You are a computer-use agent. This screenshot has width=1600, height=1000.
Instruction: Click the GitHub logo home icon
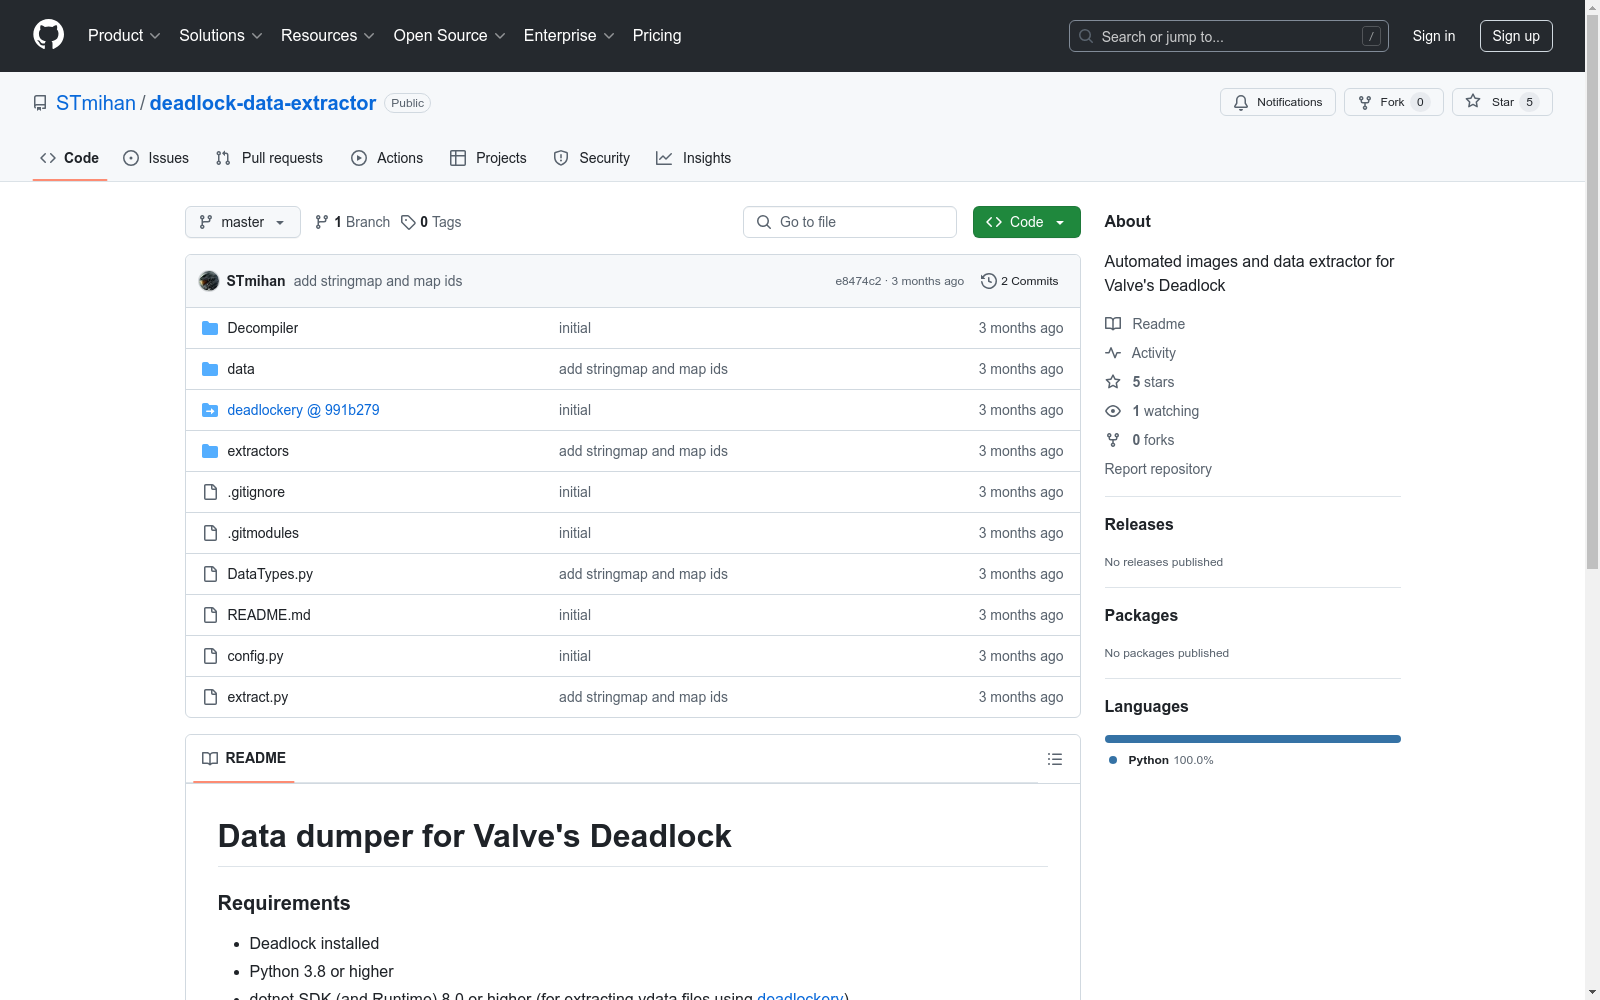(x=48, y=35)
